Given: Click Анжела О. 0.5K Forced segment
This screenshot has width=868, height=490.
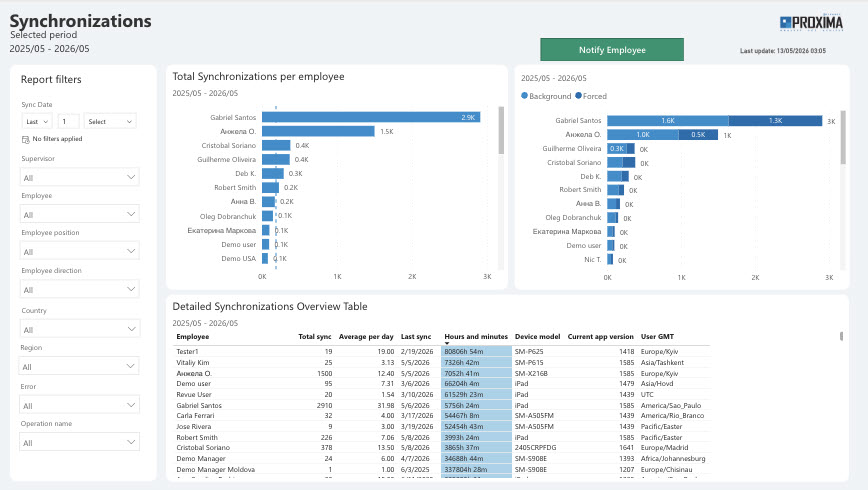Looking at the screenshot, I should click(x=698, y=135).
